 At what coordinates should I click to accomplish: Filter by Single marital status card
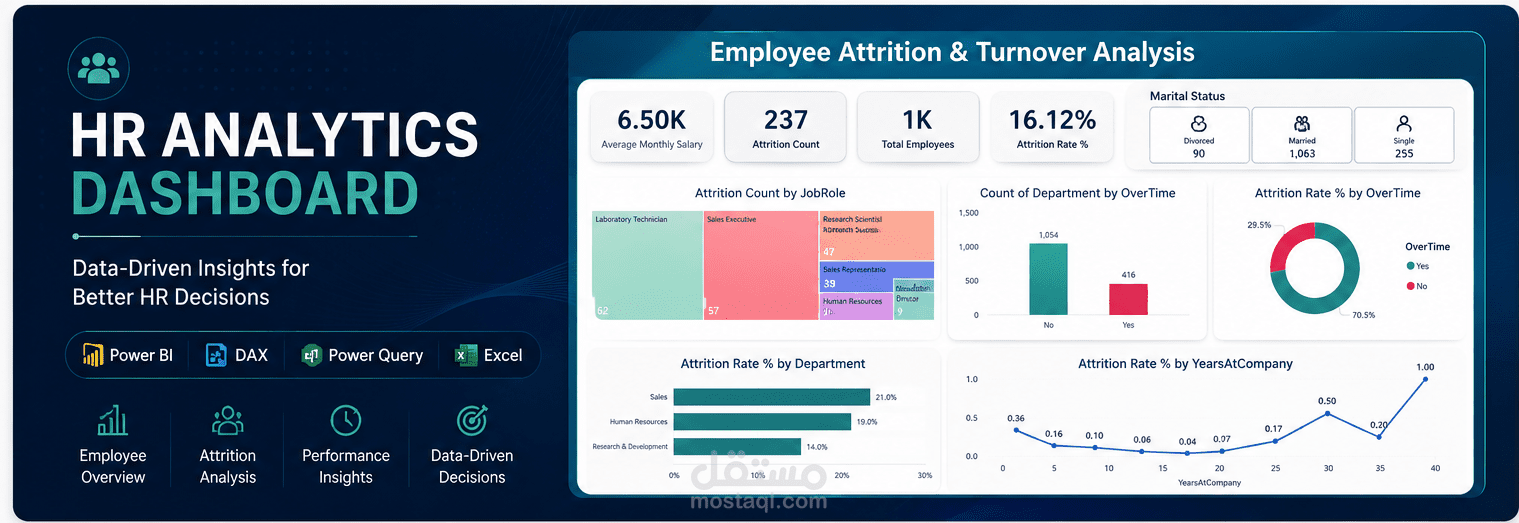click(1404, 135)
